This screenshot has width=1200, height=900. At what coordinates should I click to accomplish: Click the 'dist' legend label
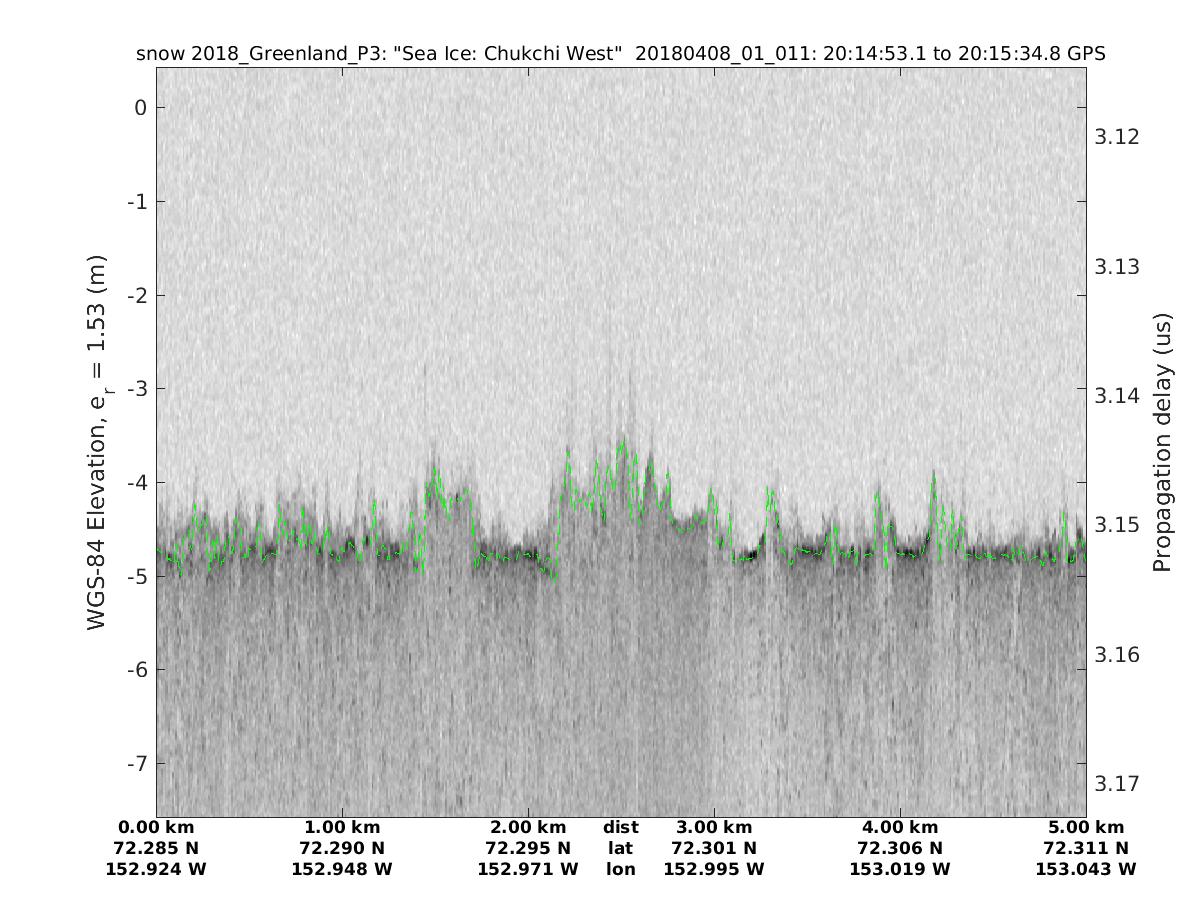pos(620,828)
